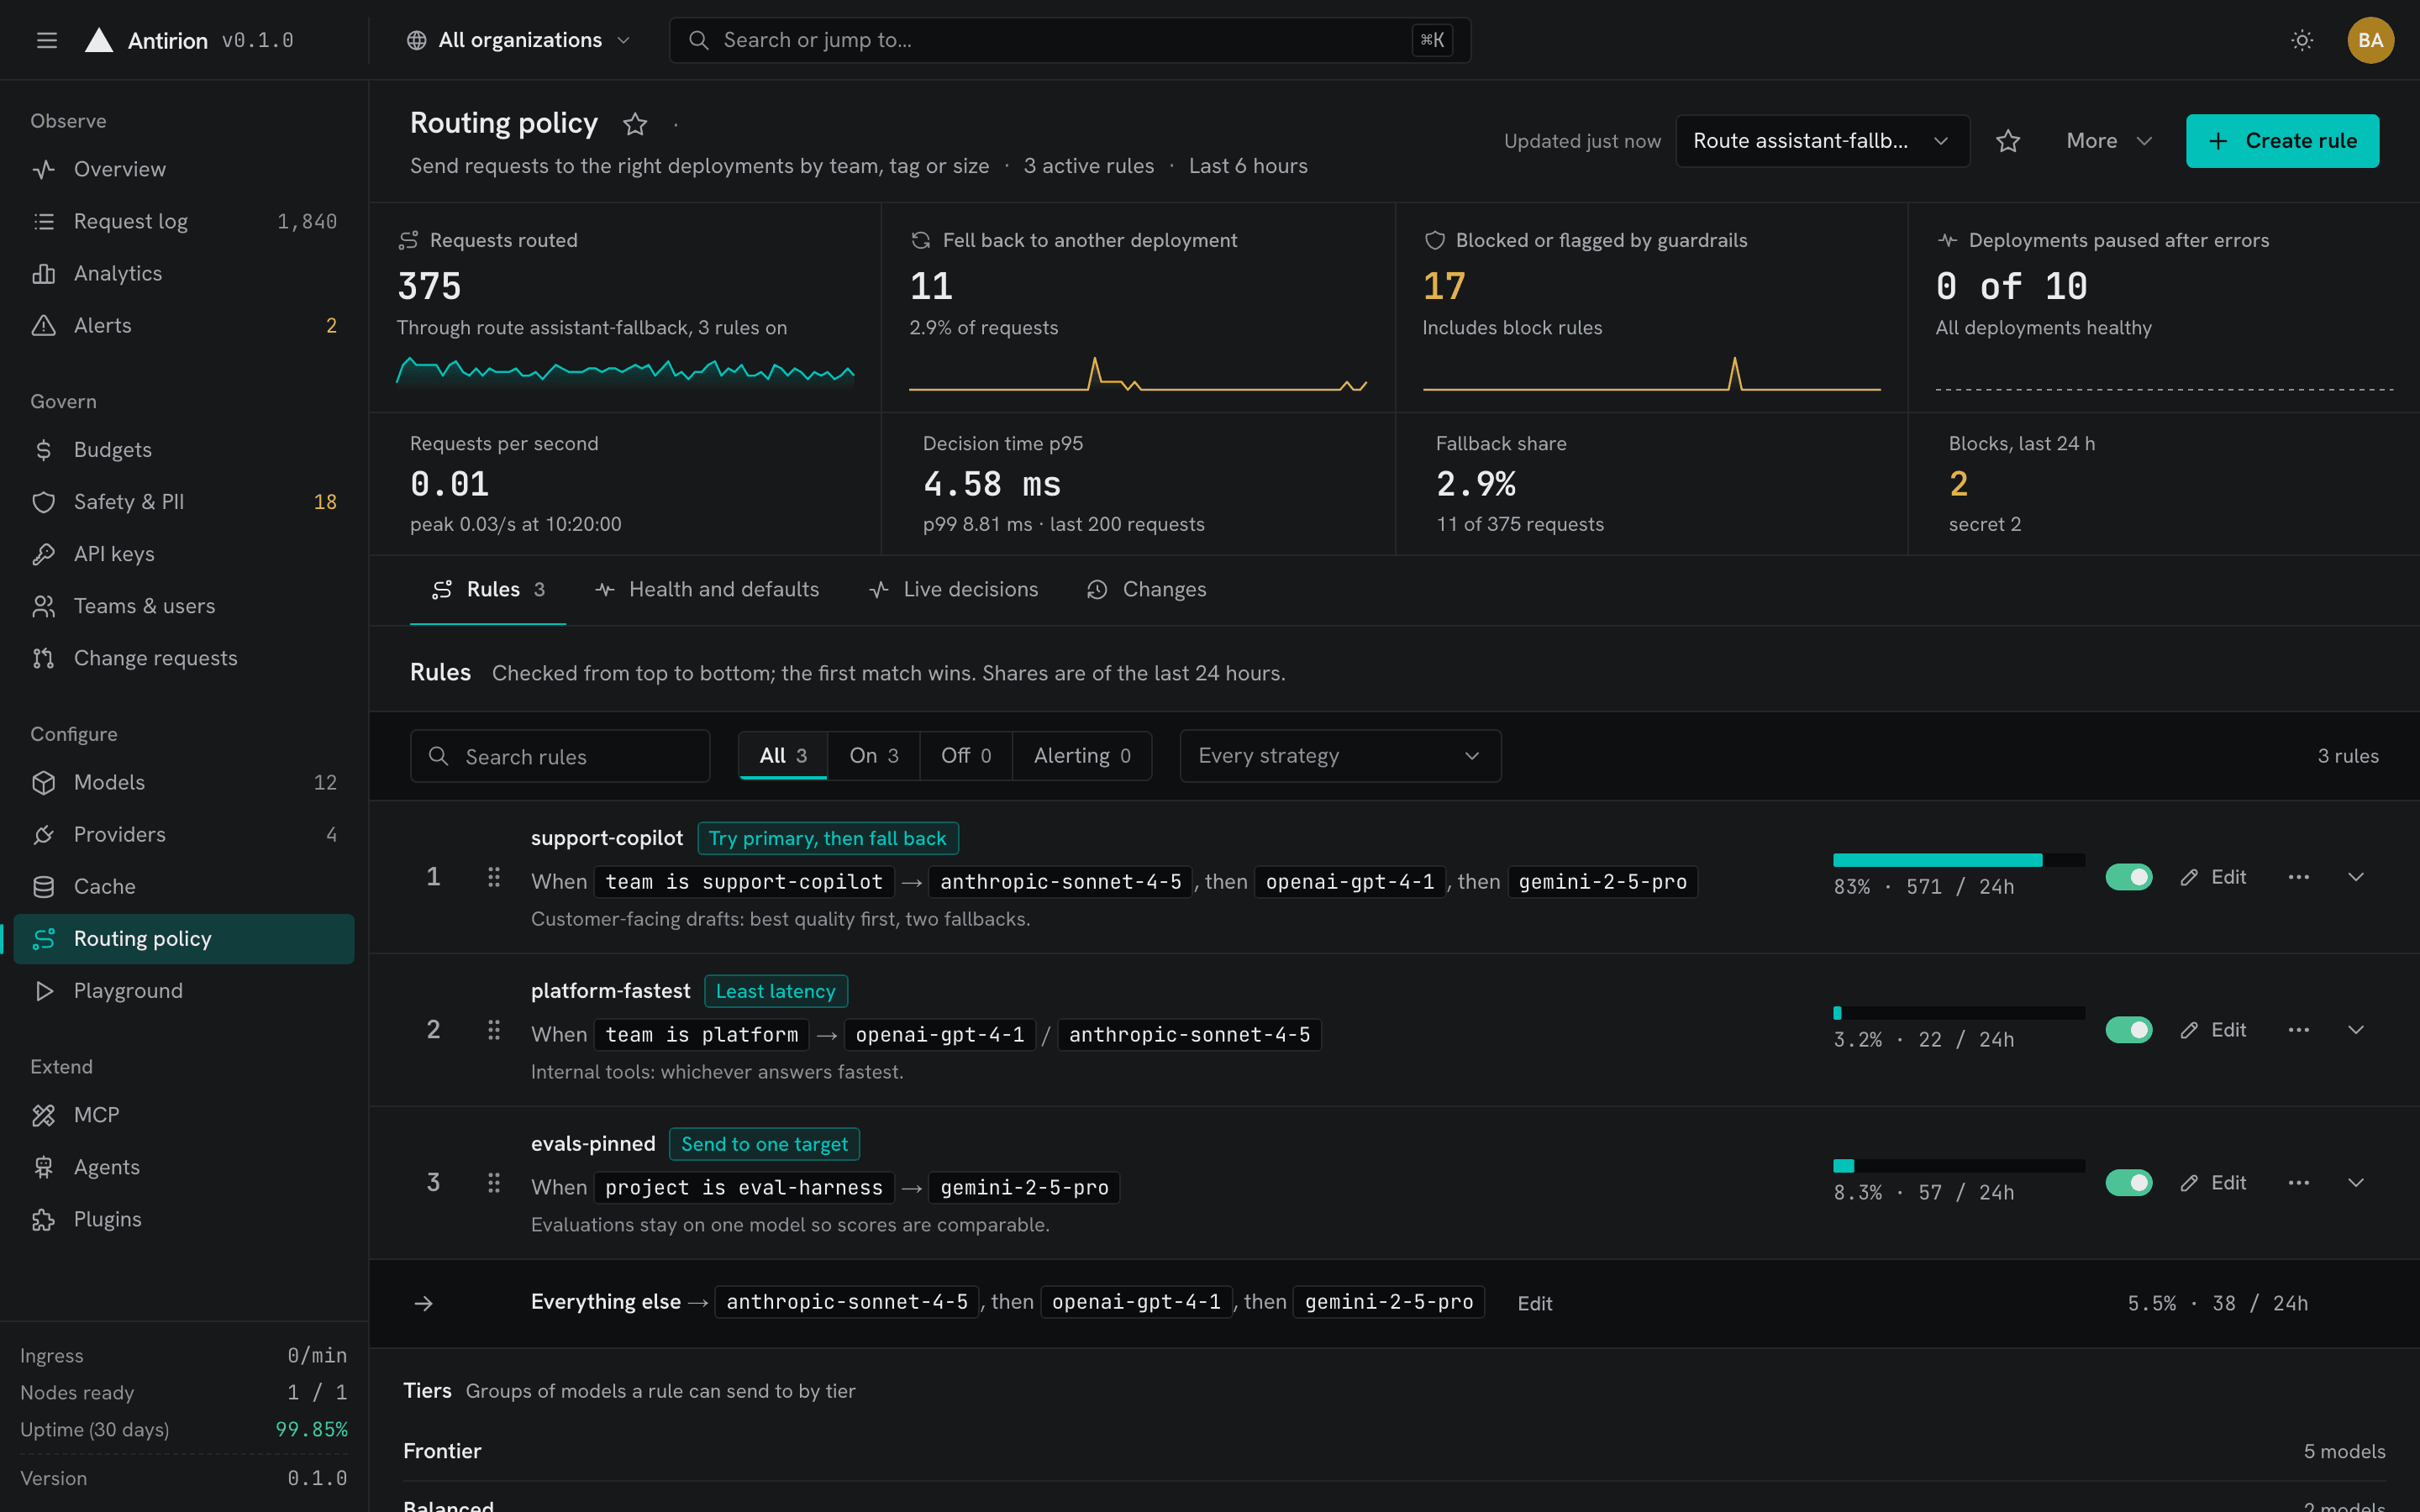2420x1512 pixels.
Task: Open Budgets in the sidebar
Action: [x=184, y=450]
